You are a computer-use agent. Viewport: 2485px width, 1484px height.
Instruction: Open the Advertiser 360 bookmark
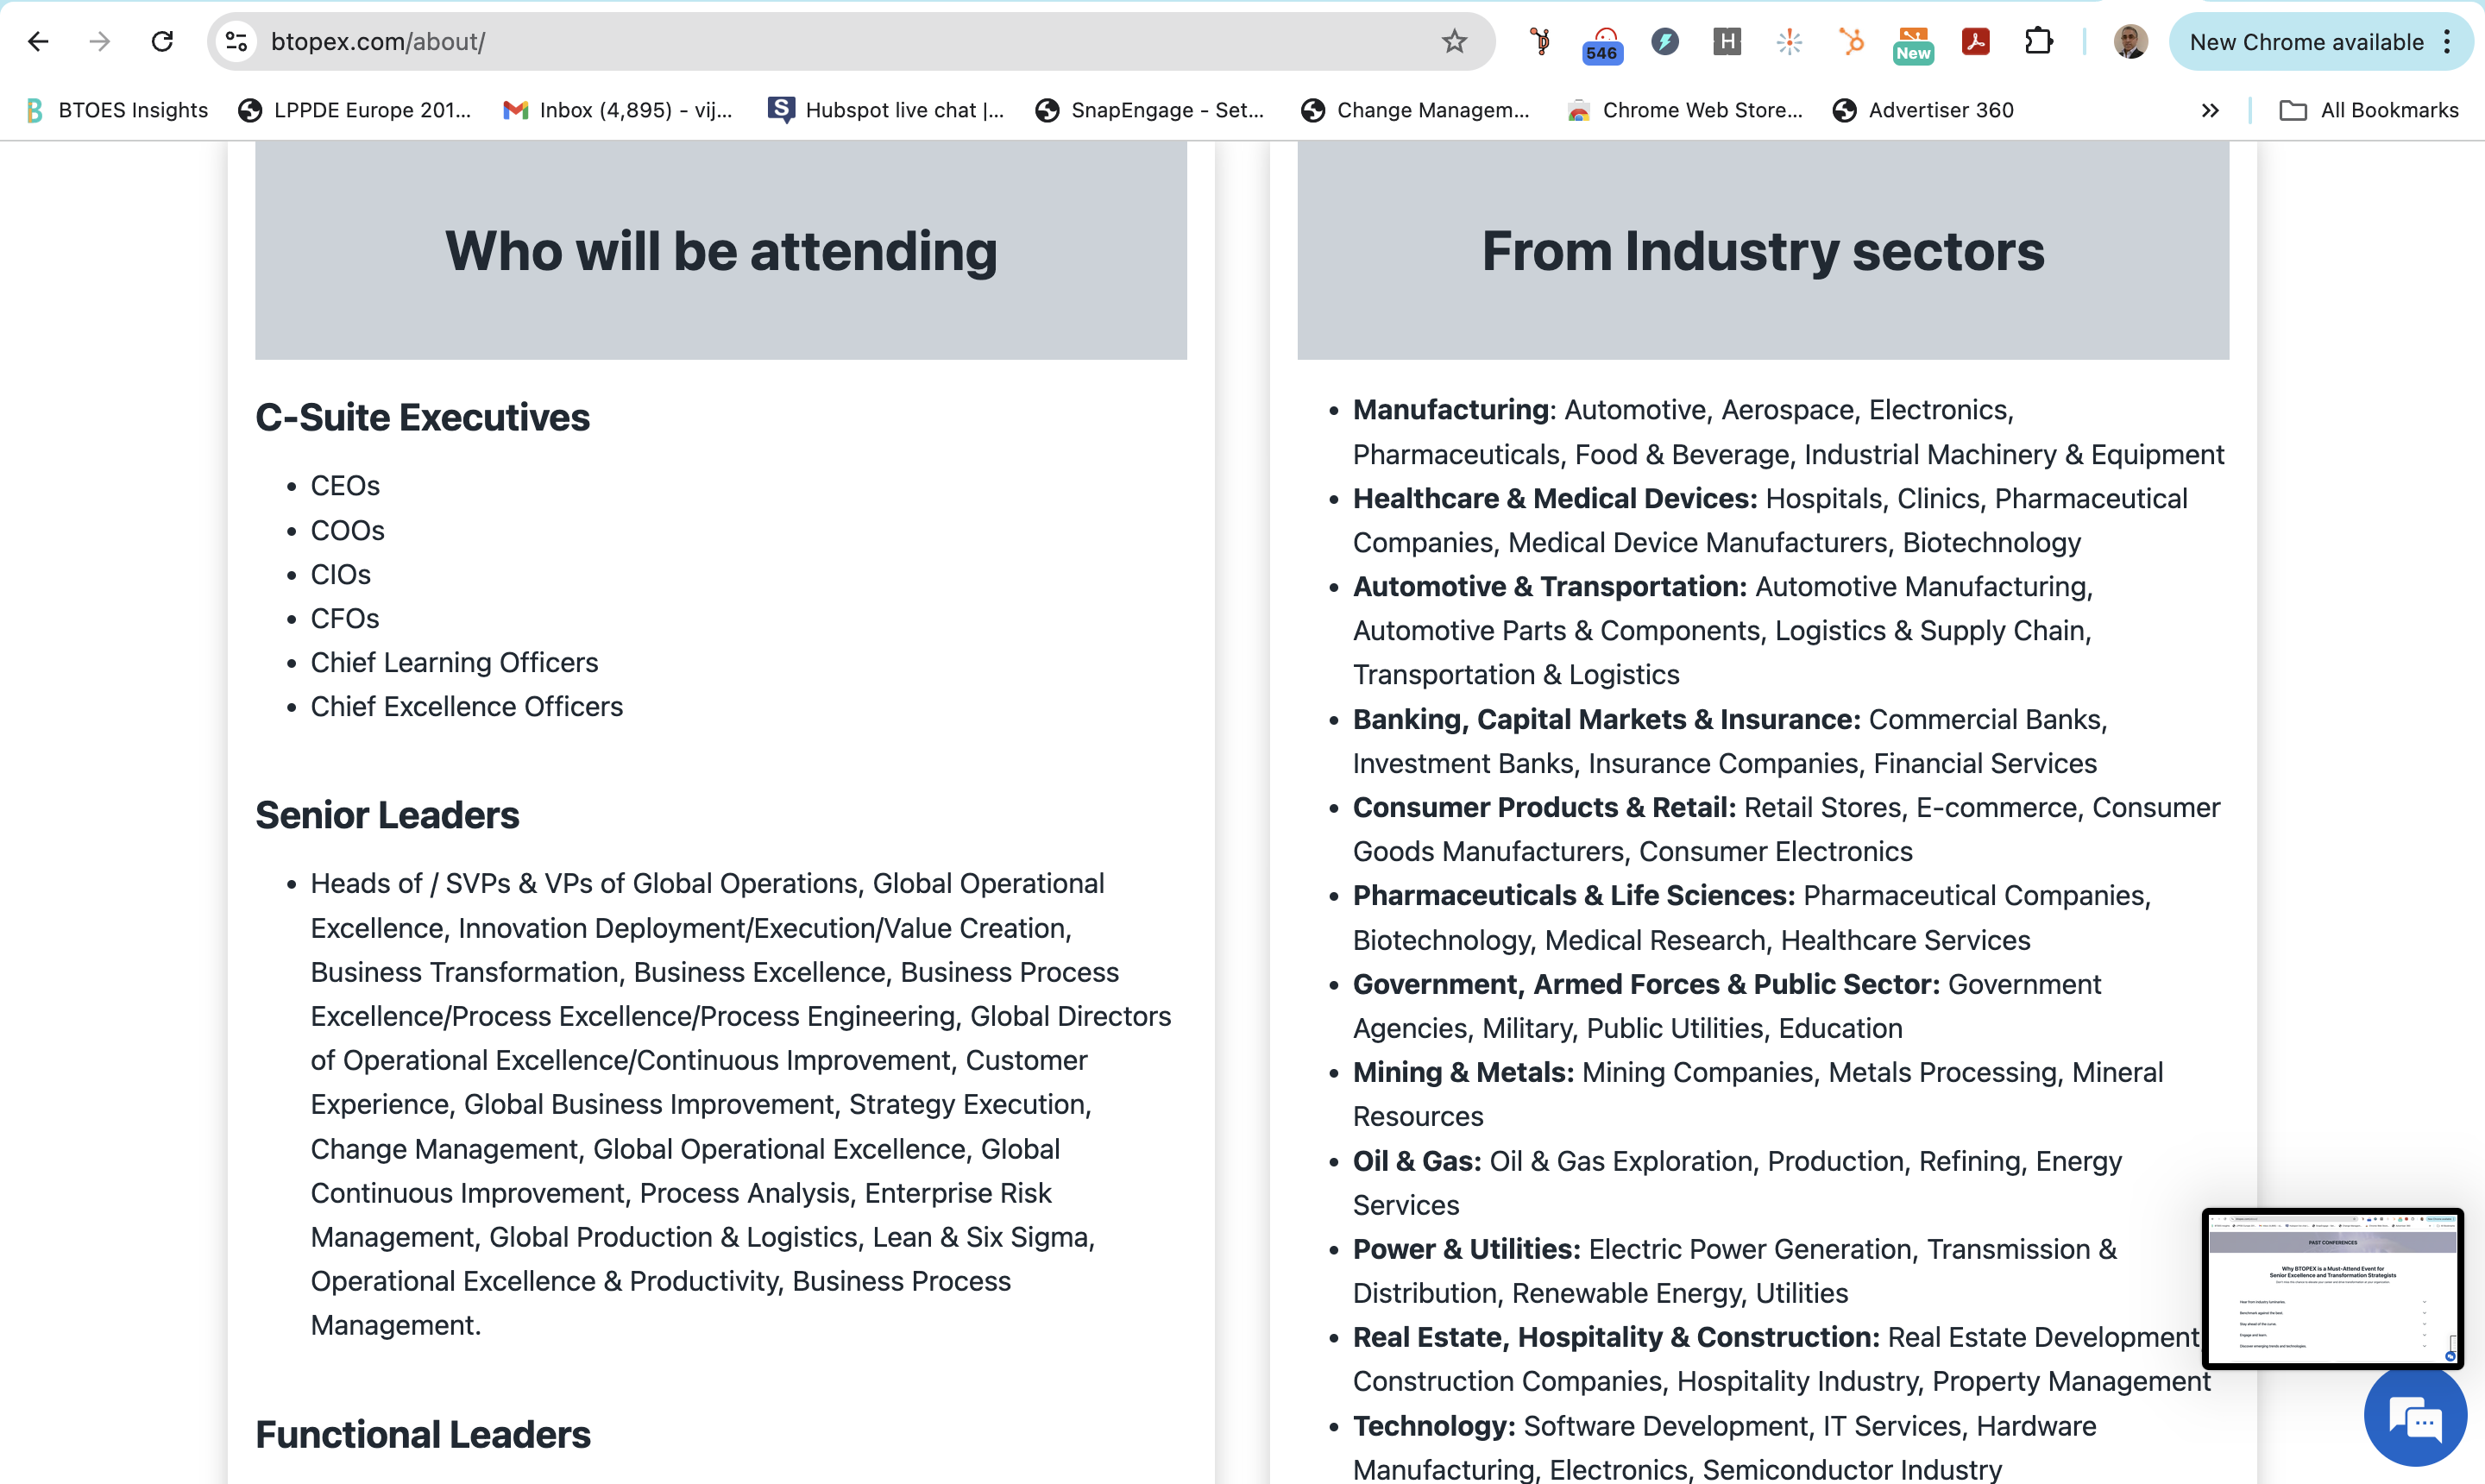1923,110
